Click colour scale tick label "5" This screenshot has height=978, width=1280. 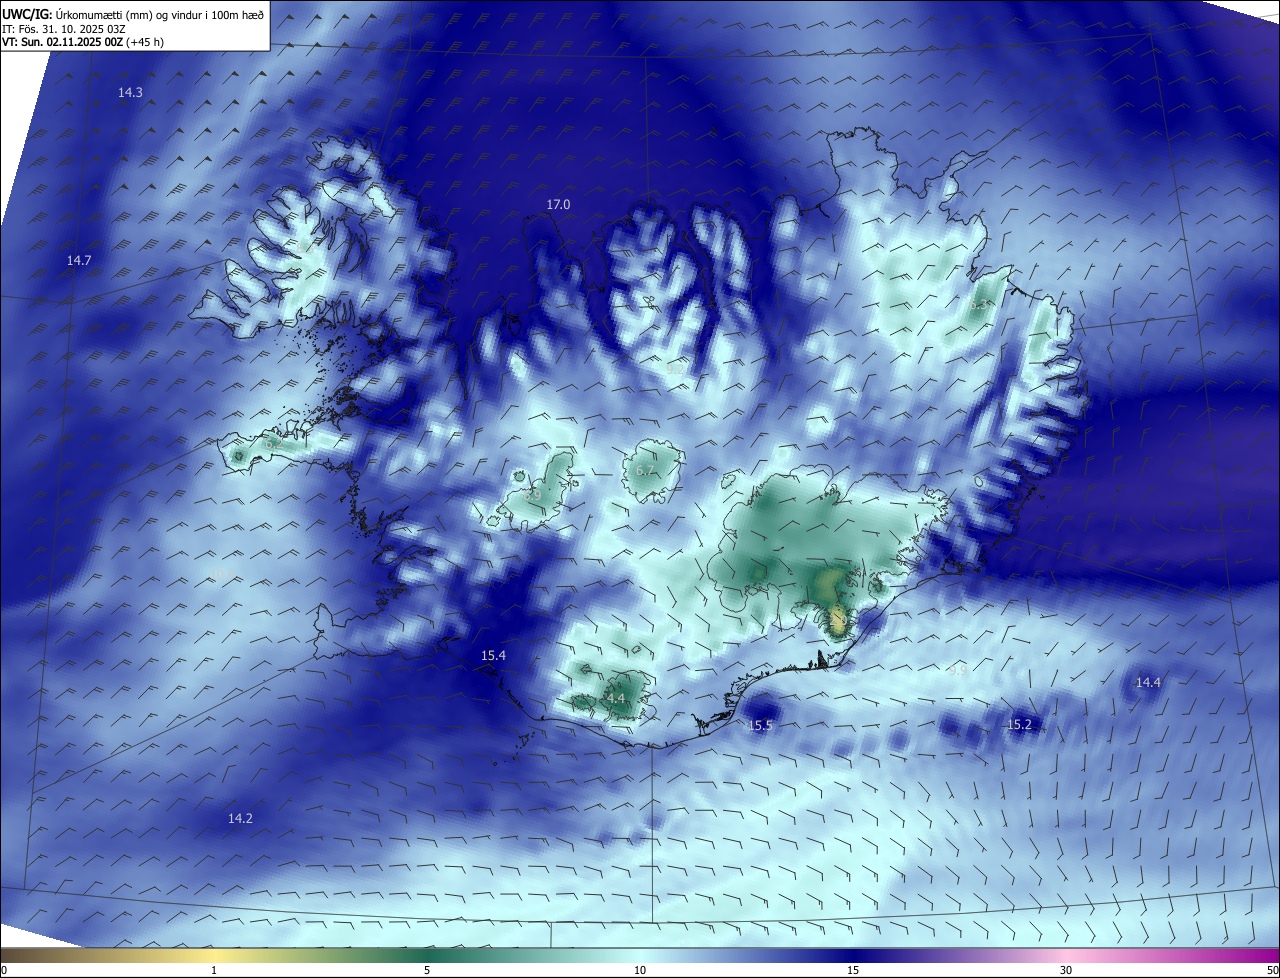click(427, 970)
